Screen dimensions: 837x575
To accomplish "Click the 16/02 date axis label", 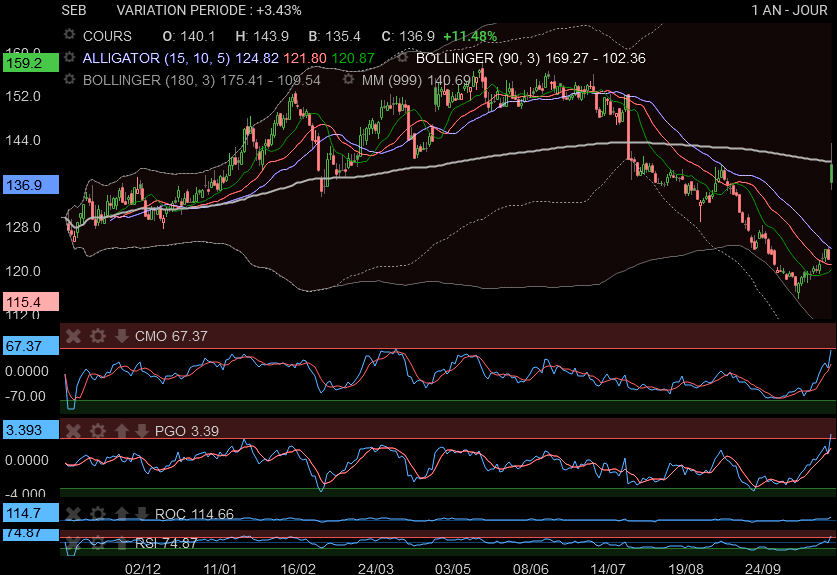I will pos(298,568).
